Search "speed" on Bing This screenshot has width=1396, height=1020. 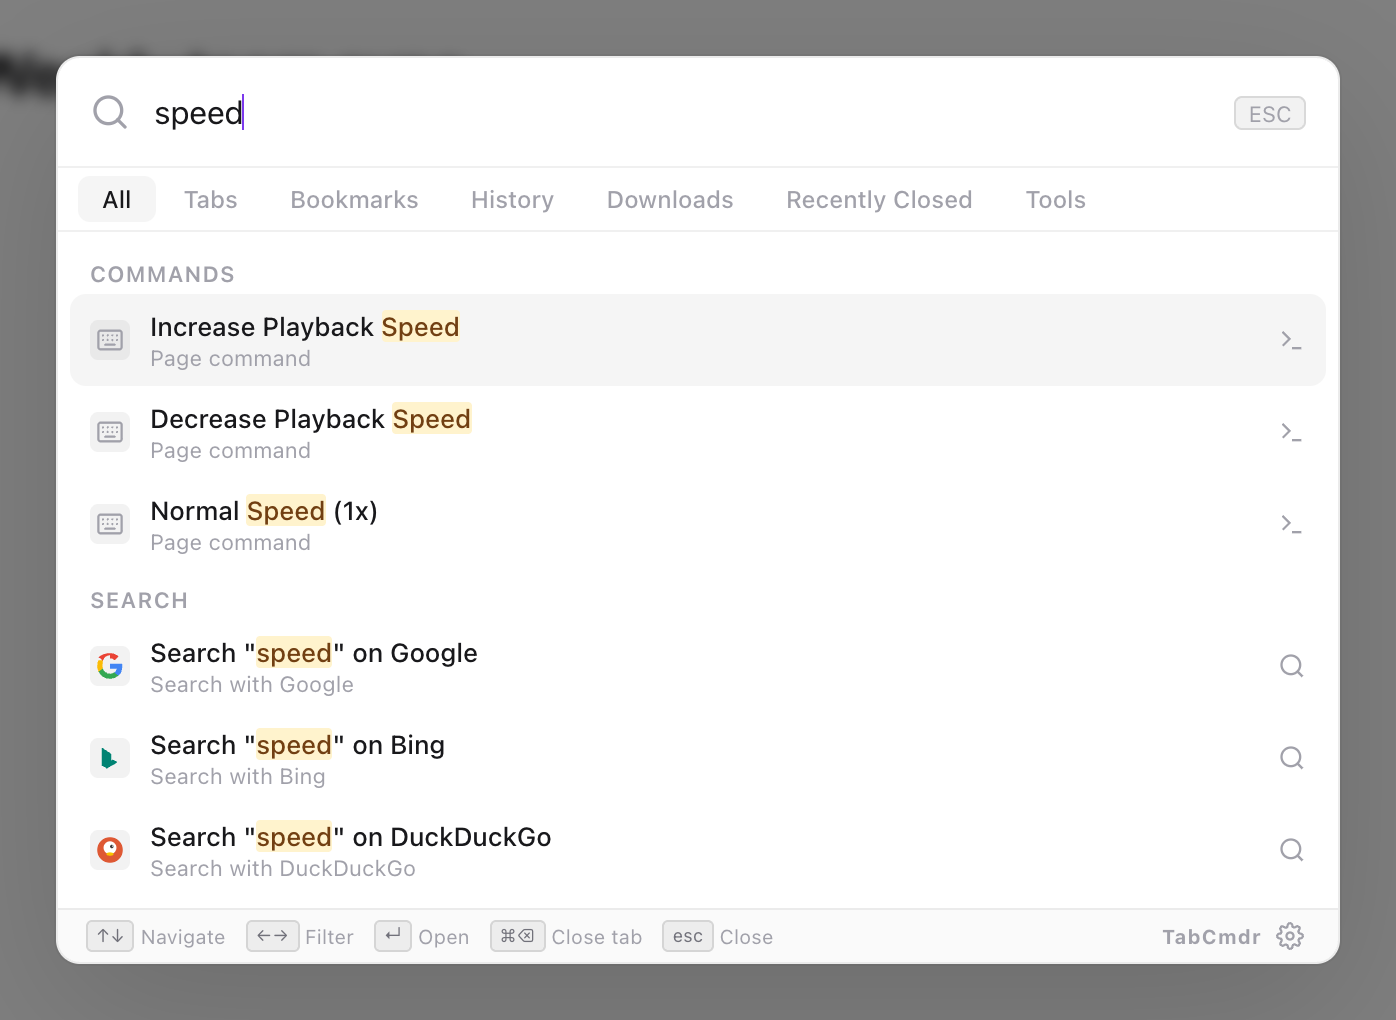coord(698,758)
